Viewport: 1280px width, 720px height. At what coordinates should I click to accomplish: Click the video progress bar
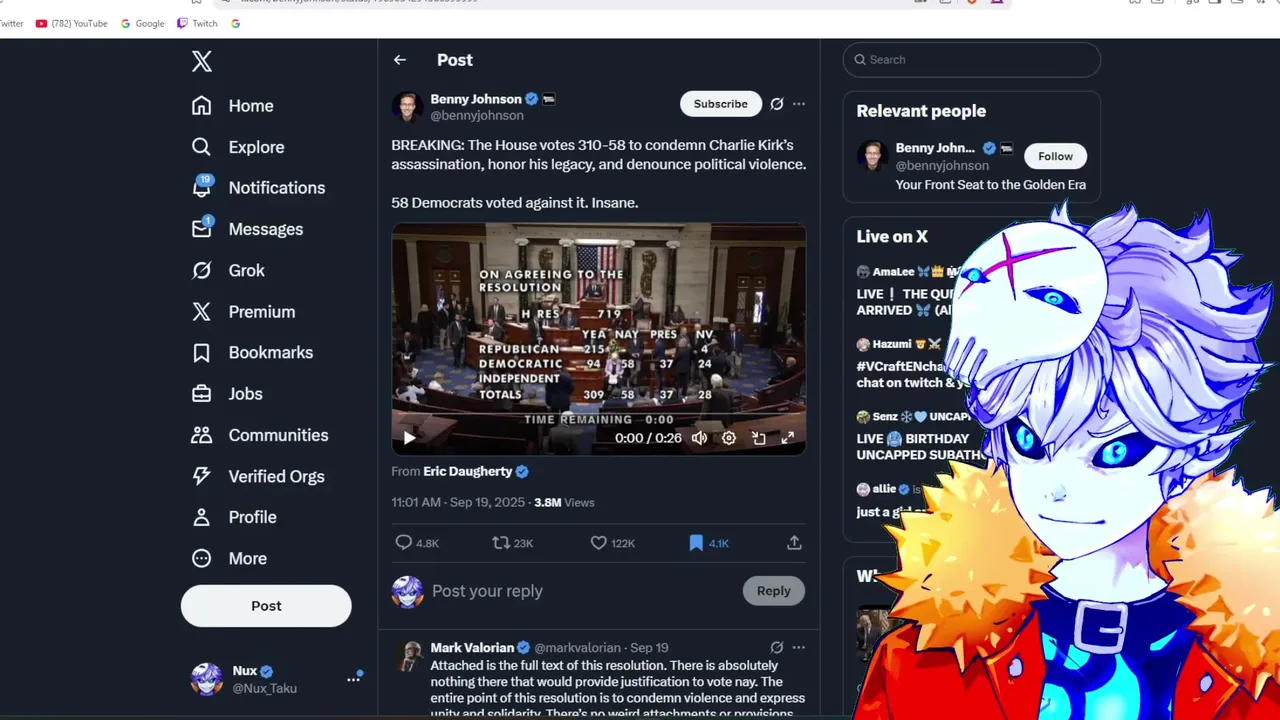[598, 416]
